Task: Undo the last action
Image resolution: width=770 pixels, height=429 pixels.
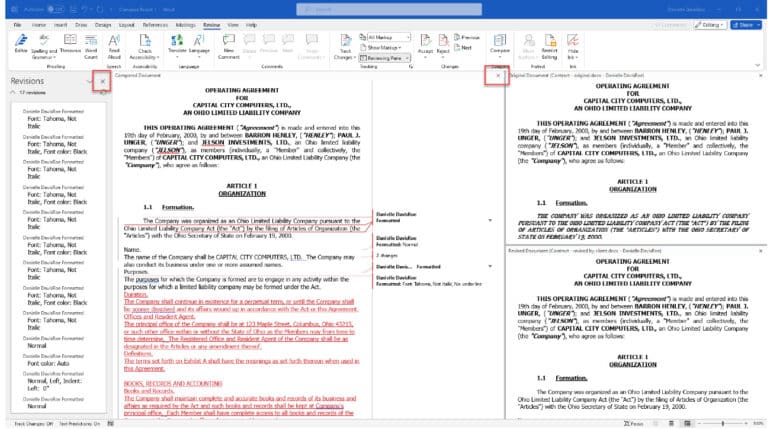Action: coord(84,9)
